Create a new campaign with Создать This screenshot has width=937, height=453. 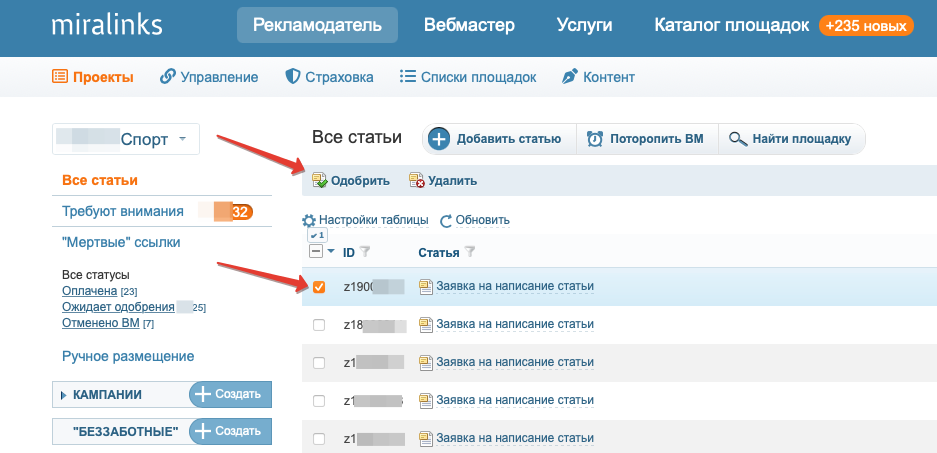click(x=230, y=394)
